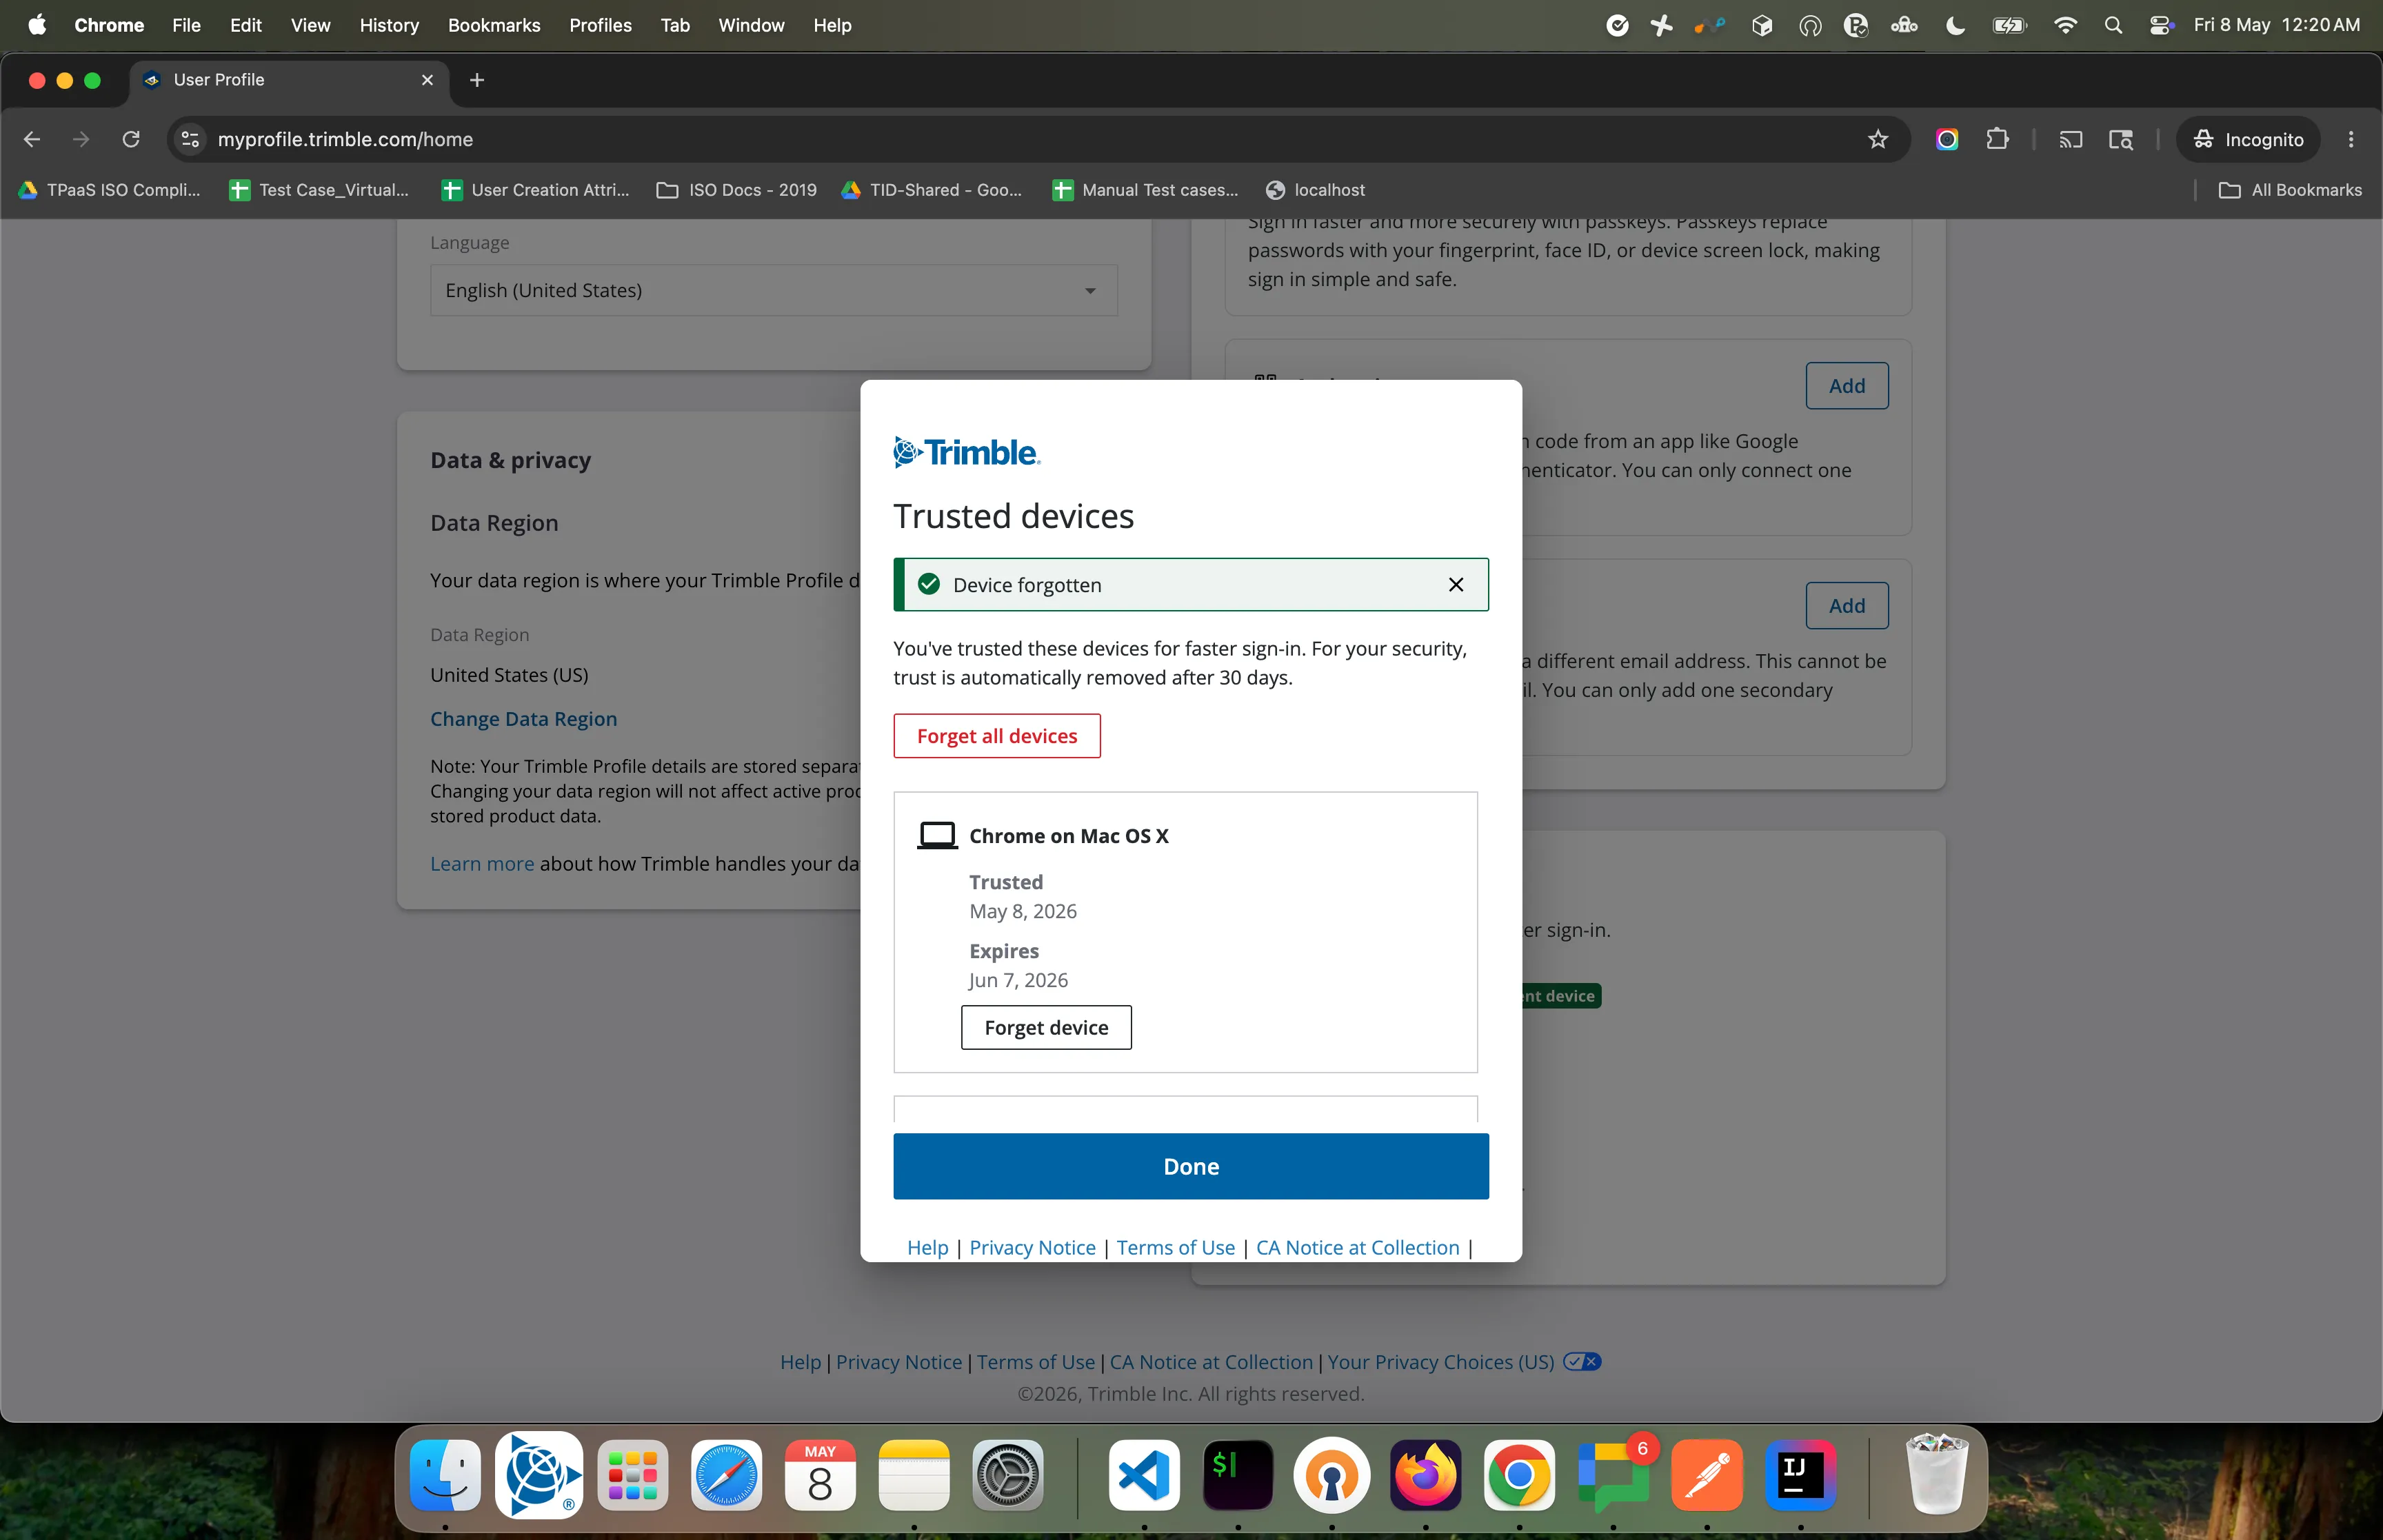The image size is (2383, 1540).
Task: Click the Incognito indicator
Action: click(x=2248, y=139)
